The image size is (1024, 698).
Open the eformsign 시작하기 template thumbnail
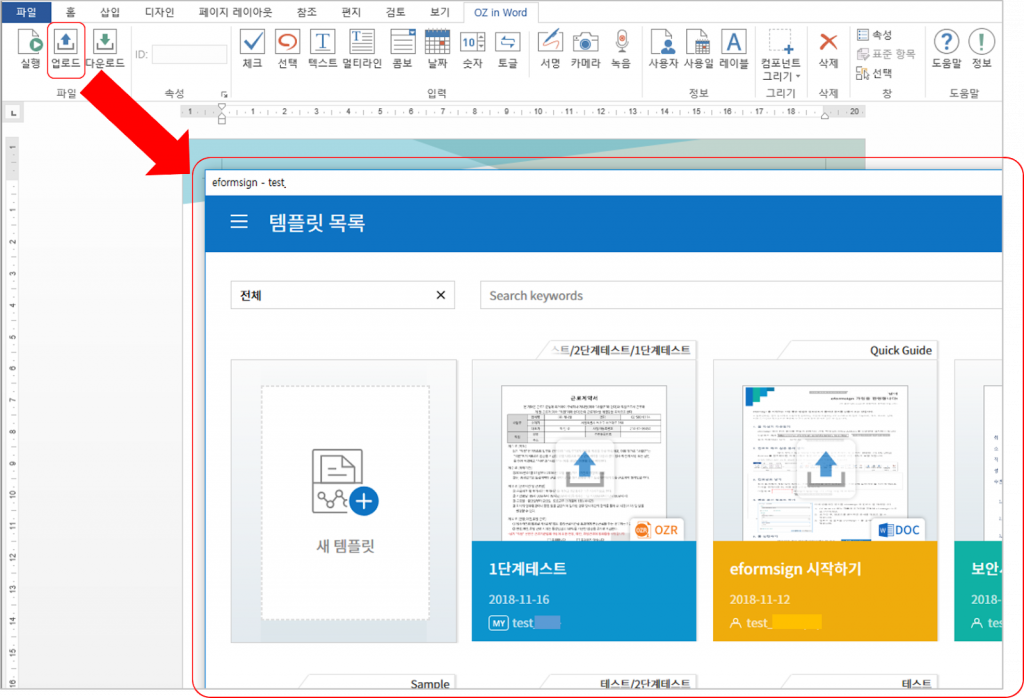click(825, 462)
